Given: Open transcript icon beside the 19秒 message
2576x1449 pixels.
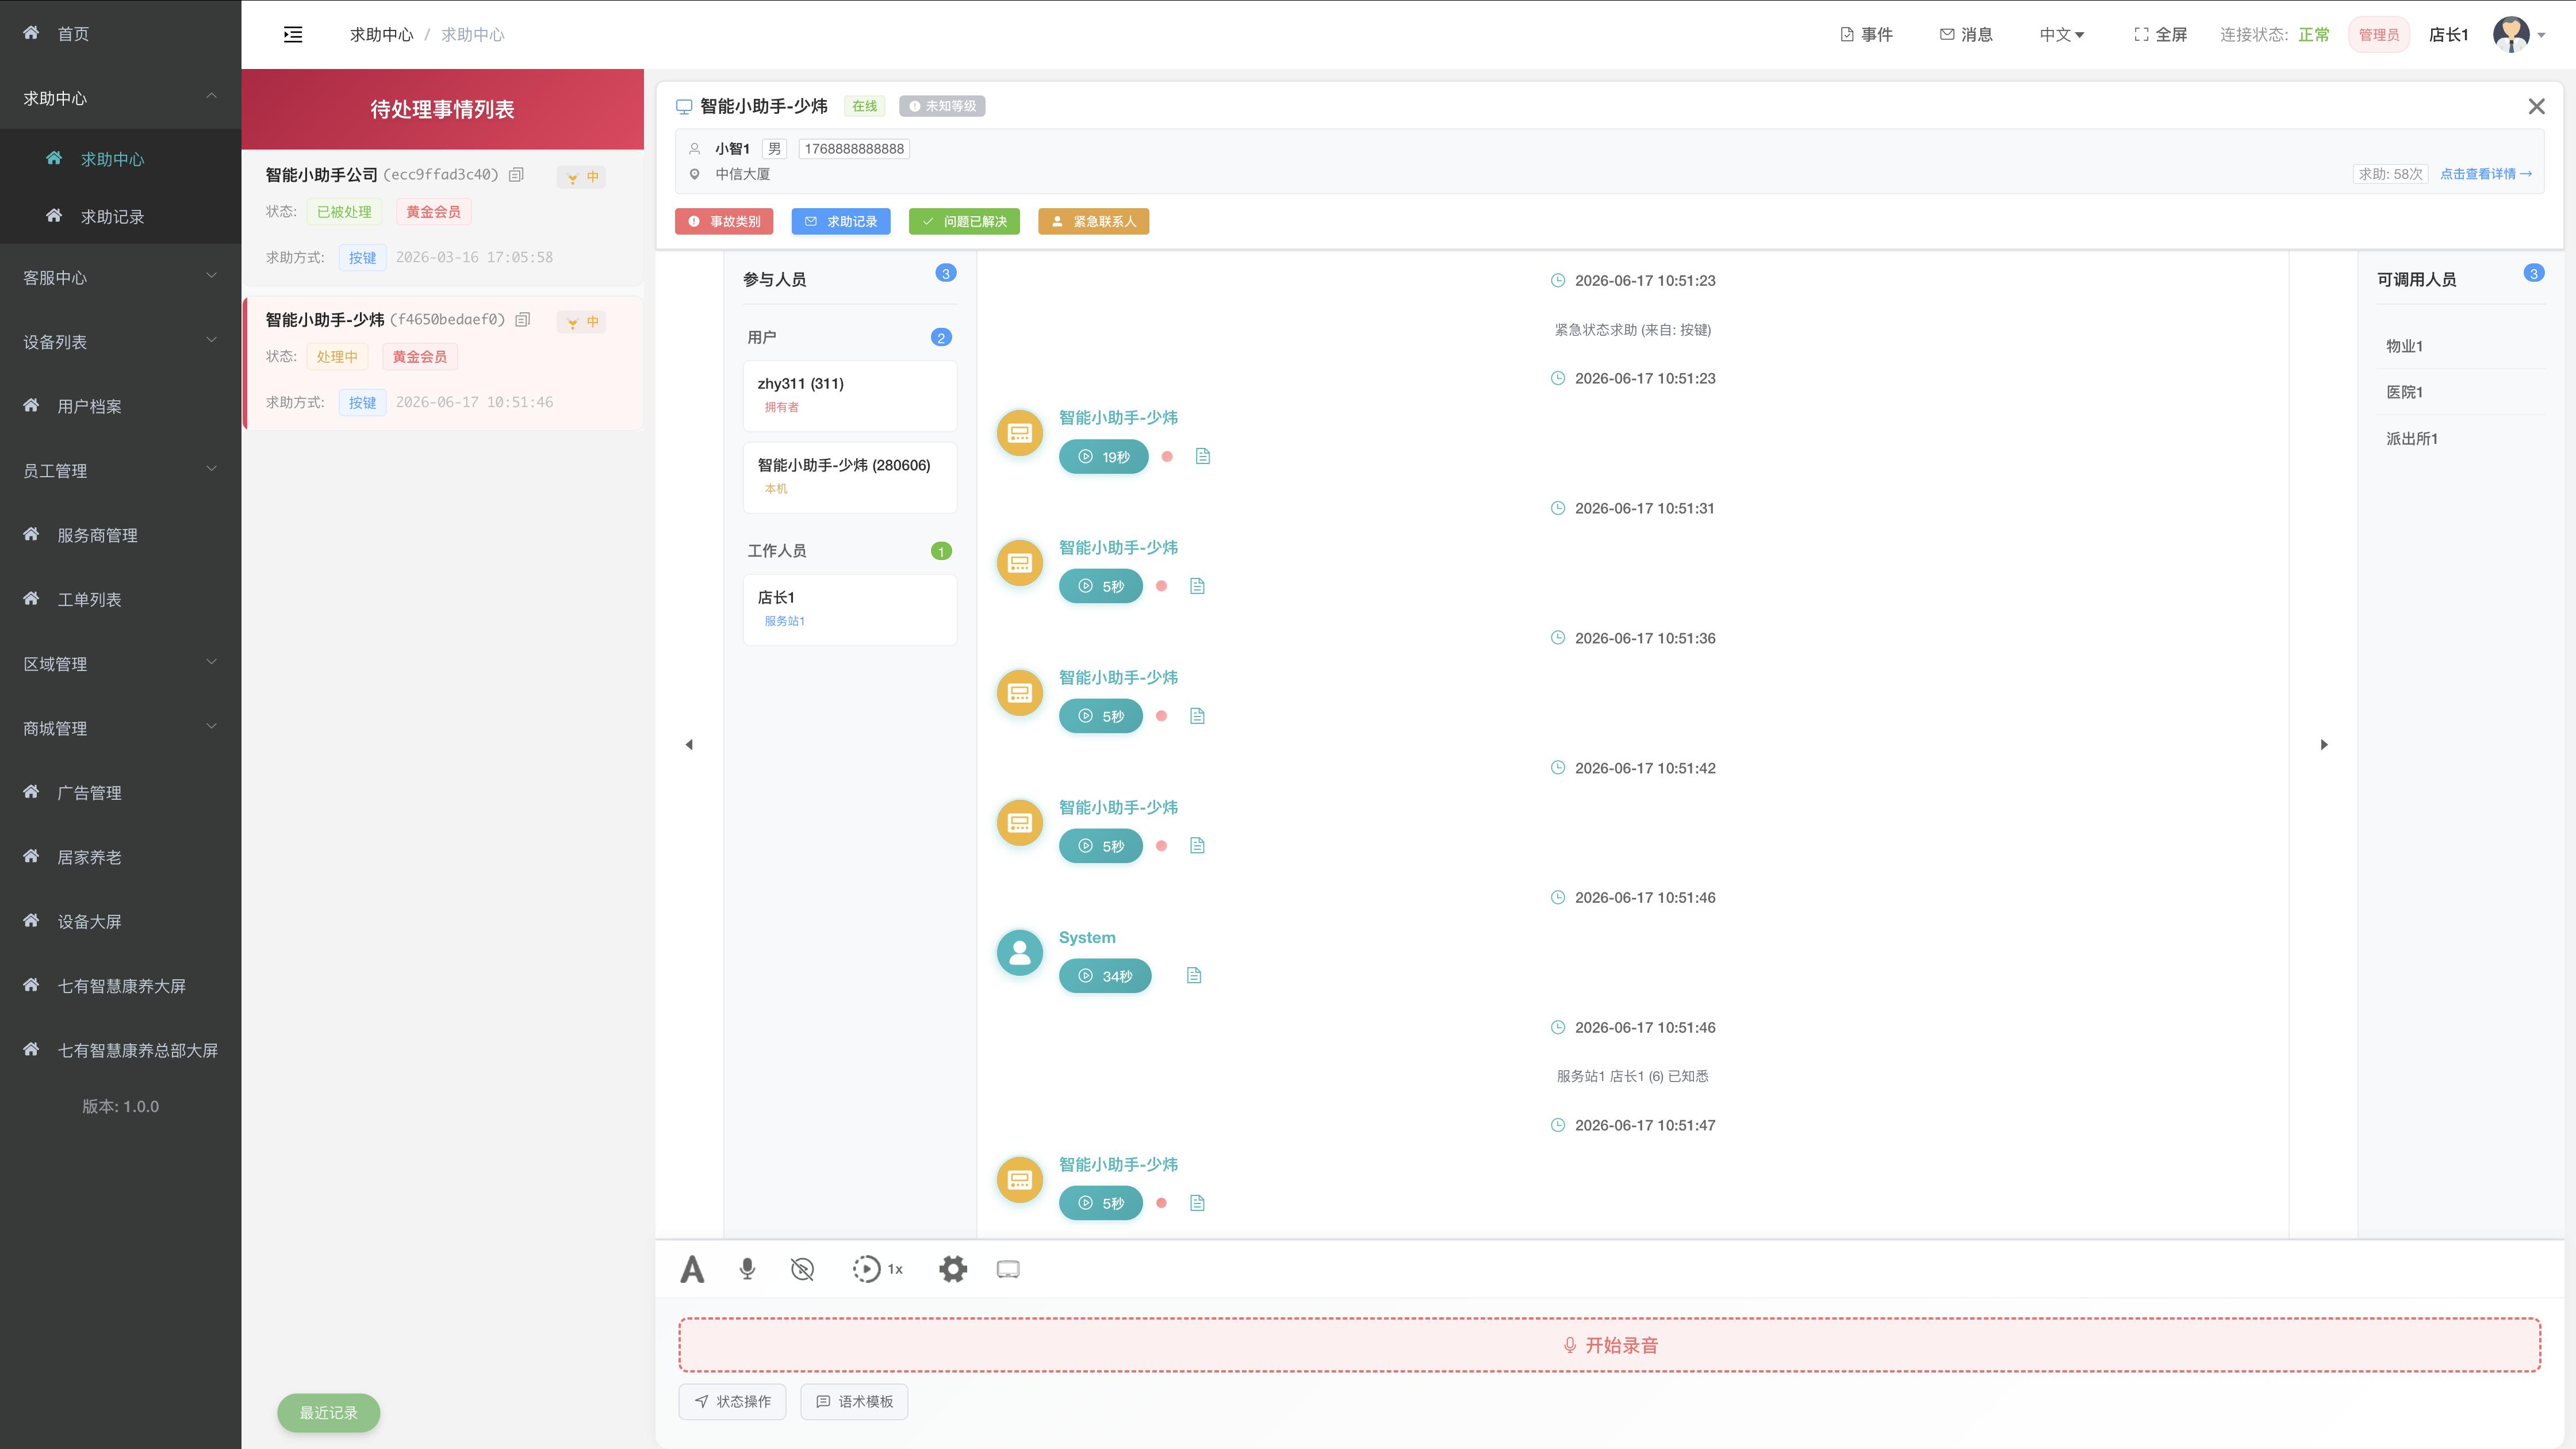Looking at the screenshot, I should [x=1203, y=456].
